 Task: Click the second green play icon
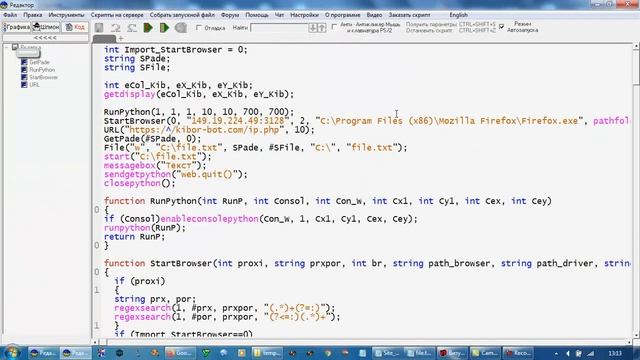[x=164, y=28]
